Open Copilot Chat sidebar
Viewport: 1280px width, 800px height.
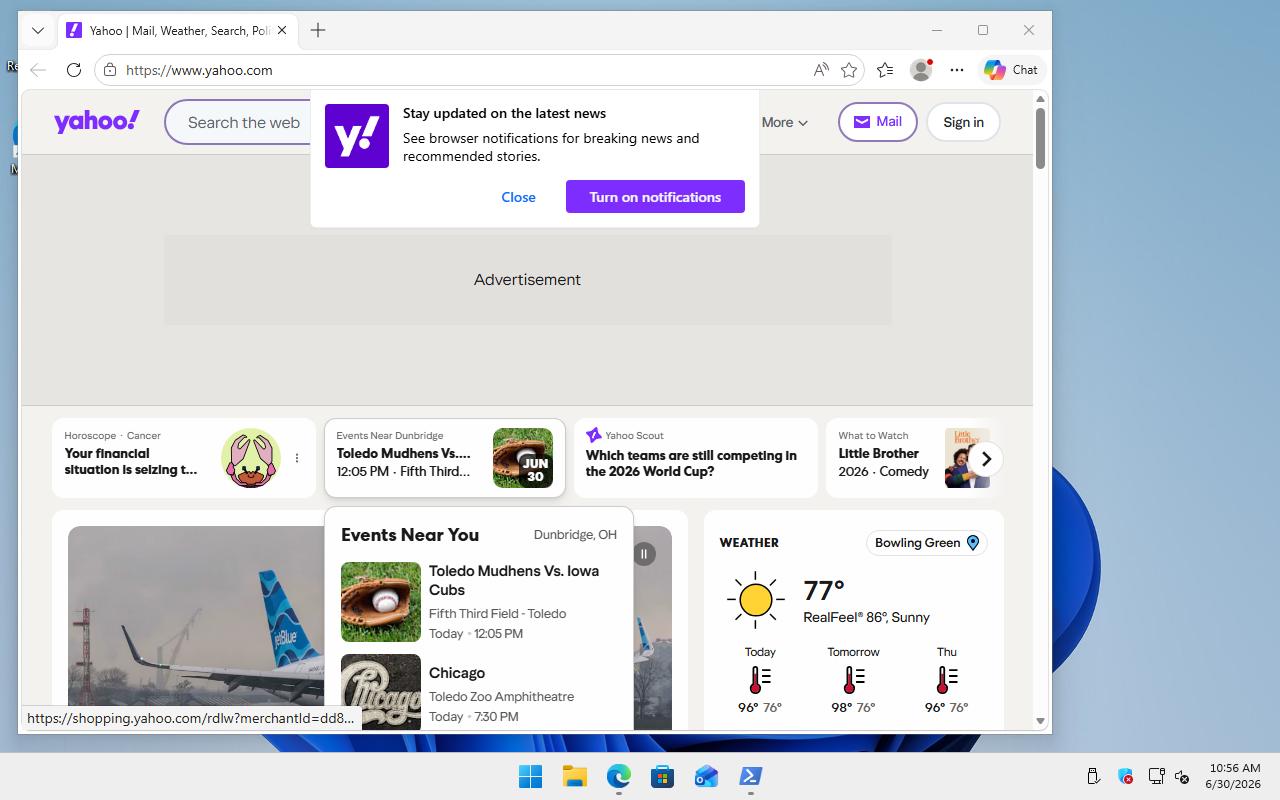coord(1011,70)
